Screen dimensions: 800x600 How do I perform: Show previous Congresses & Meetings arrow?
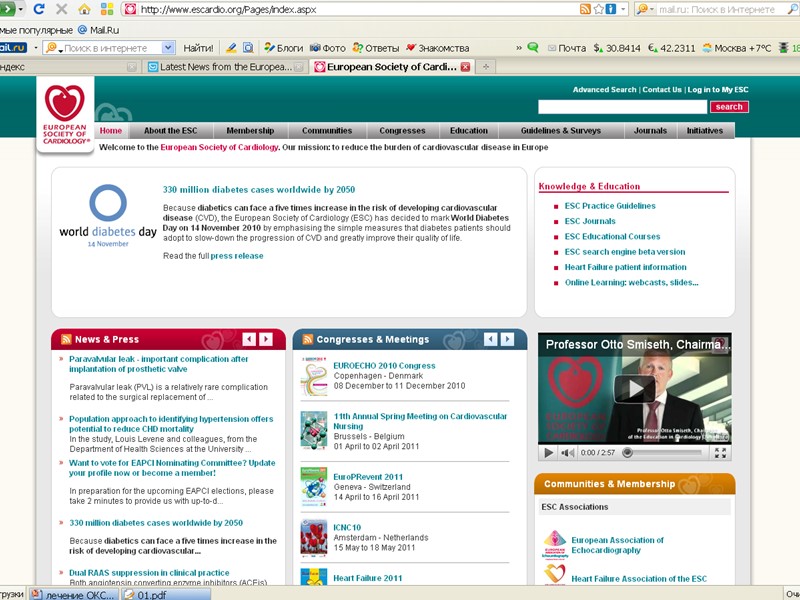tap(490, 339)
